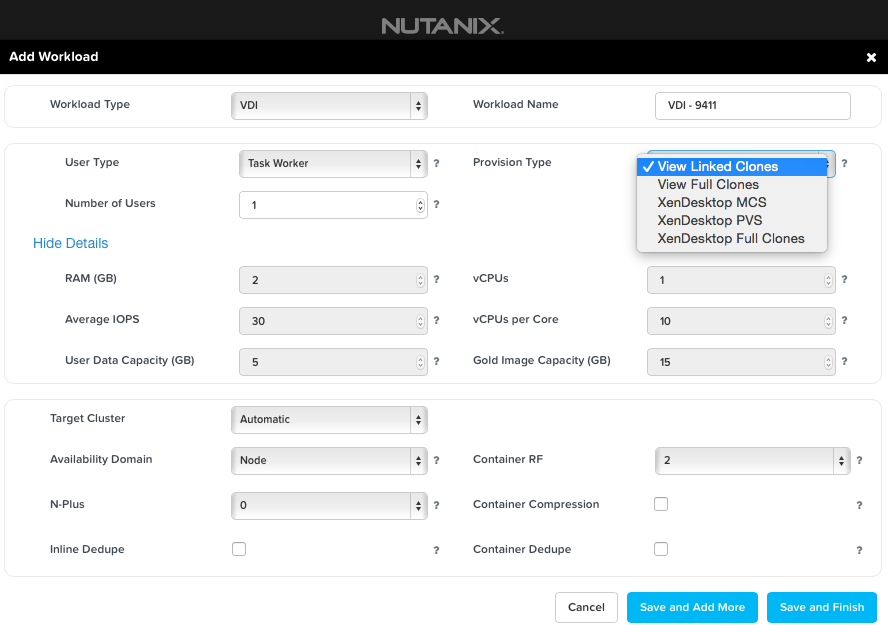Choose XenDesktop Full Clones option

tap(732, 239)
